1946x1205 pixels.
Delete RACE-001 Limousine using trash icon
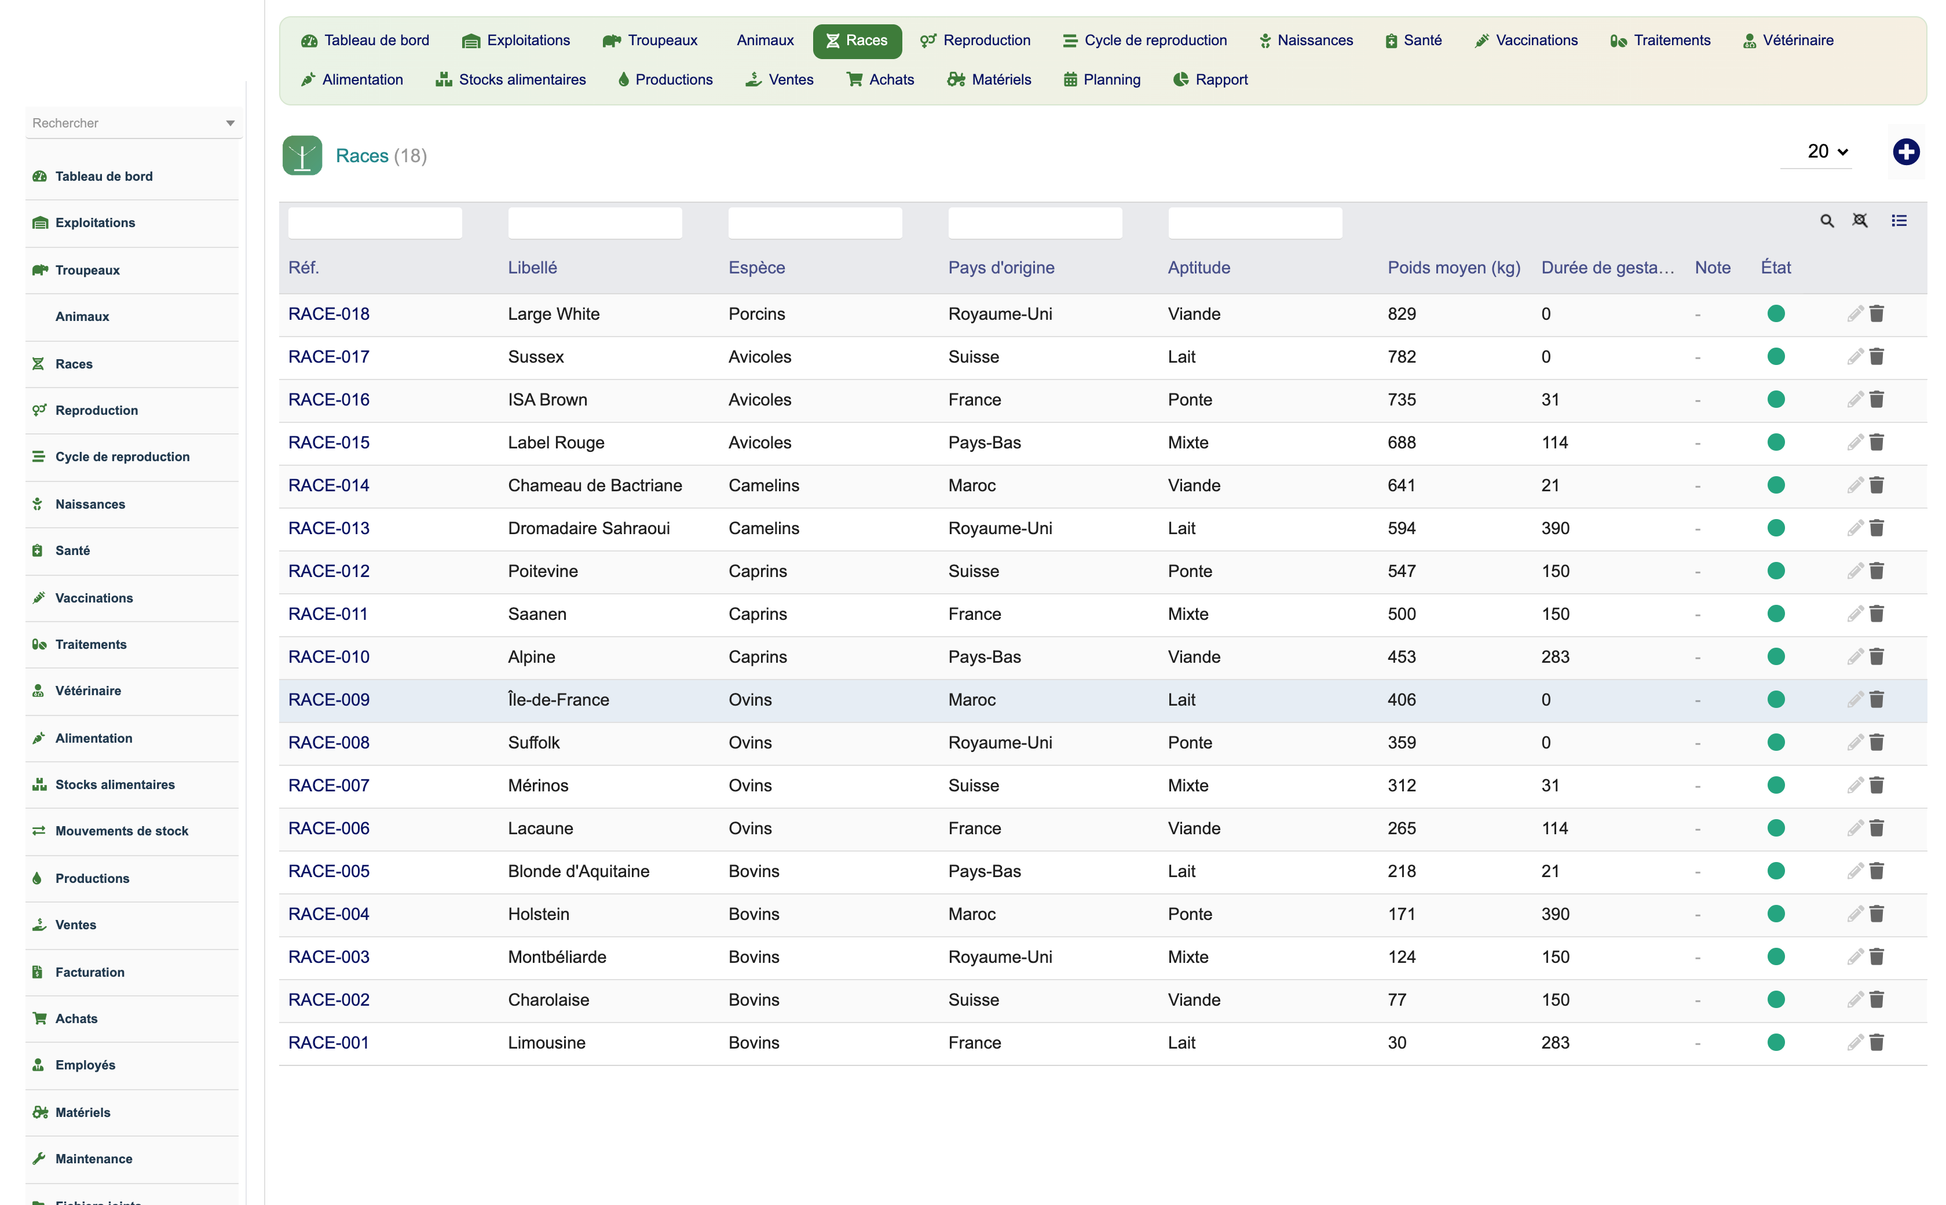pos(1877,1042)
